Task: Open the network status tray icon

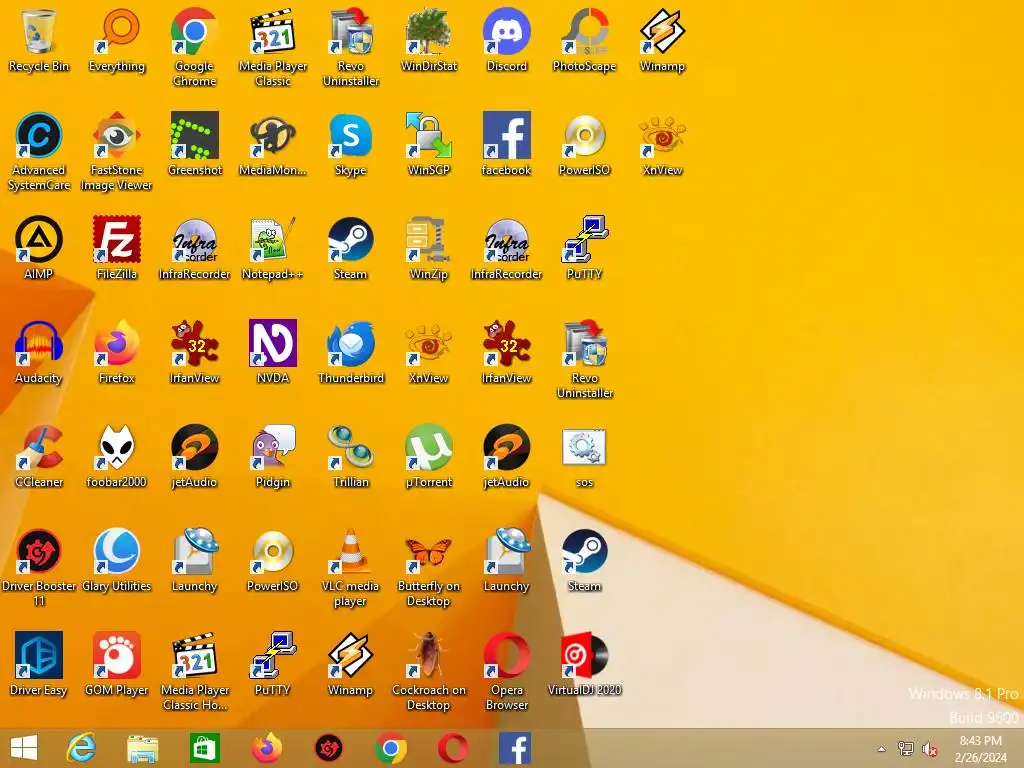Action: coord(906,748)
